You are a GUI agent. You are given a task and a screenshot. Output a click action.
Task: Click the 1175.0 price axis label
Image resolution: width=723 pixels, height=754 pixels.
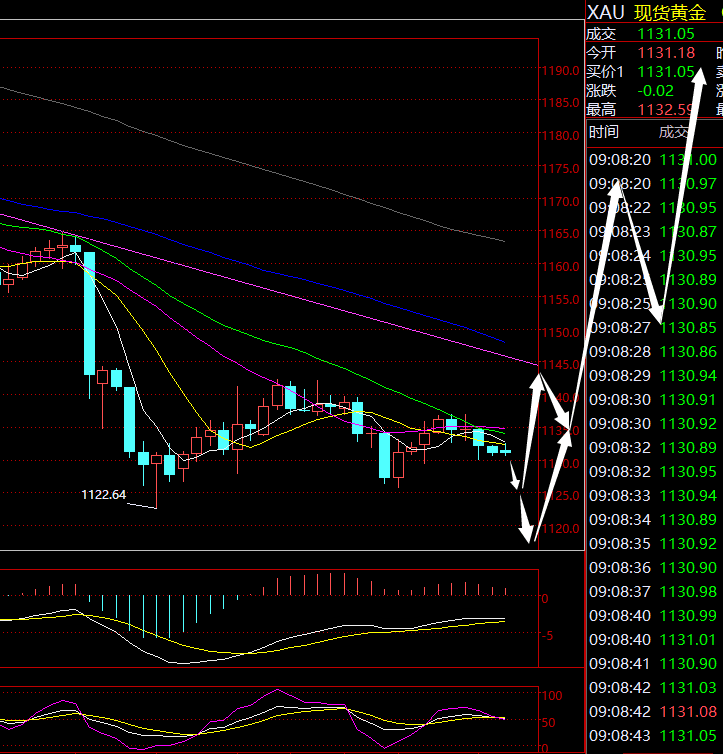(x=561, y=168)
